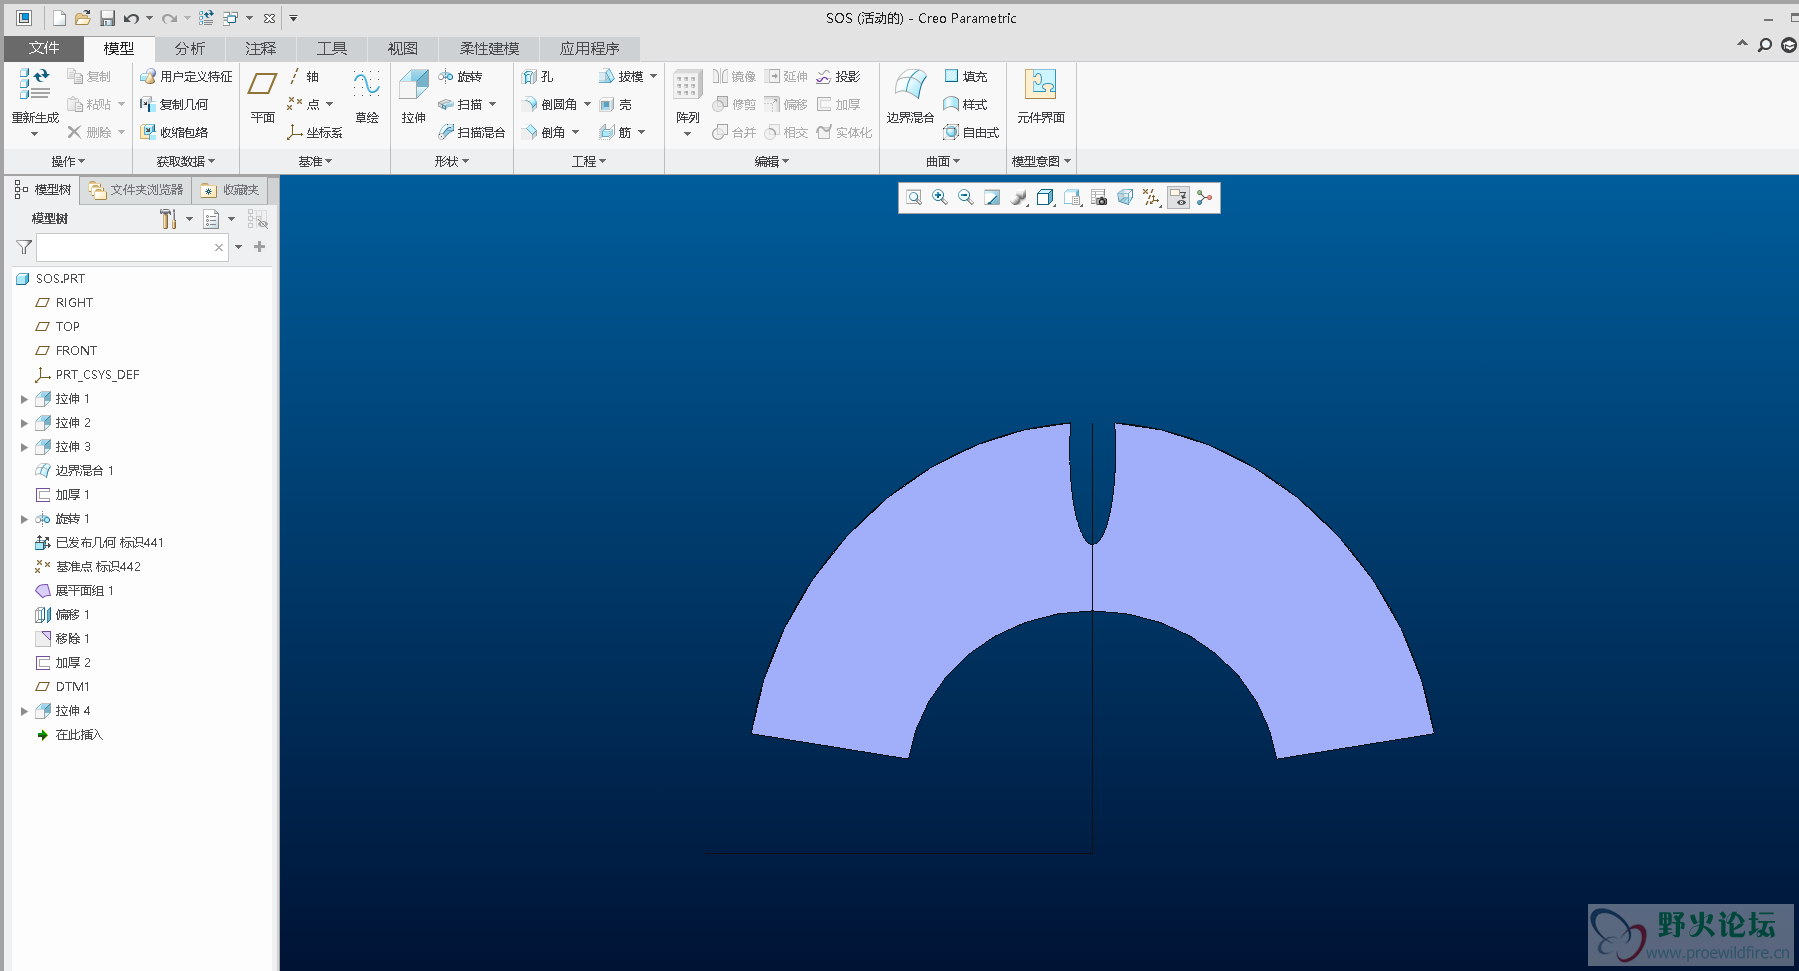This screenshot has width=1799, height=971.
Task: Open the 模型意图 group dropdown
Action: click(1041, 161)
